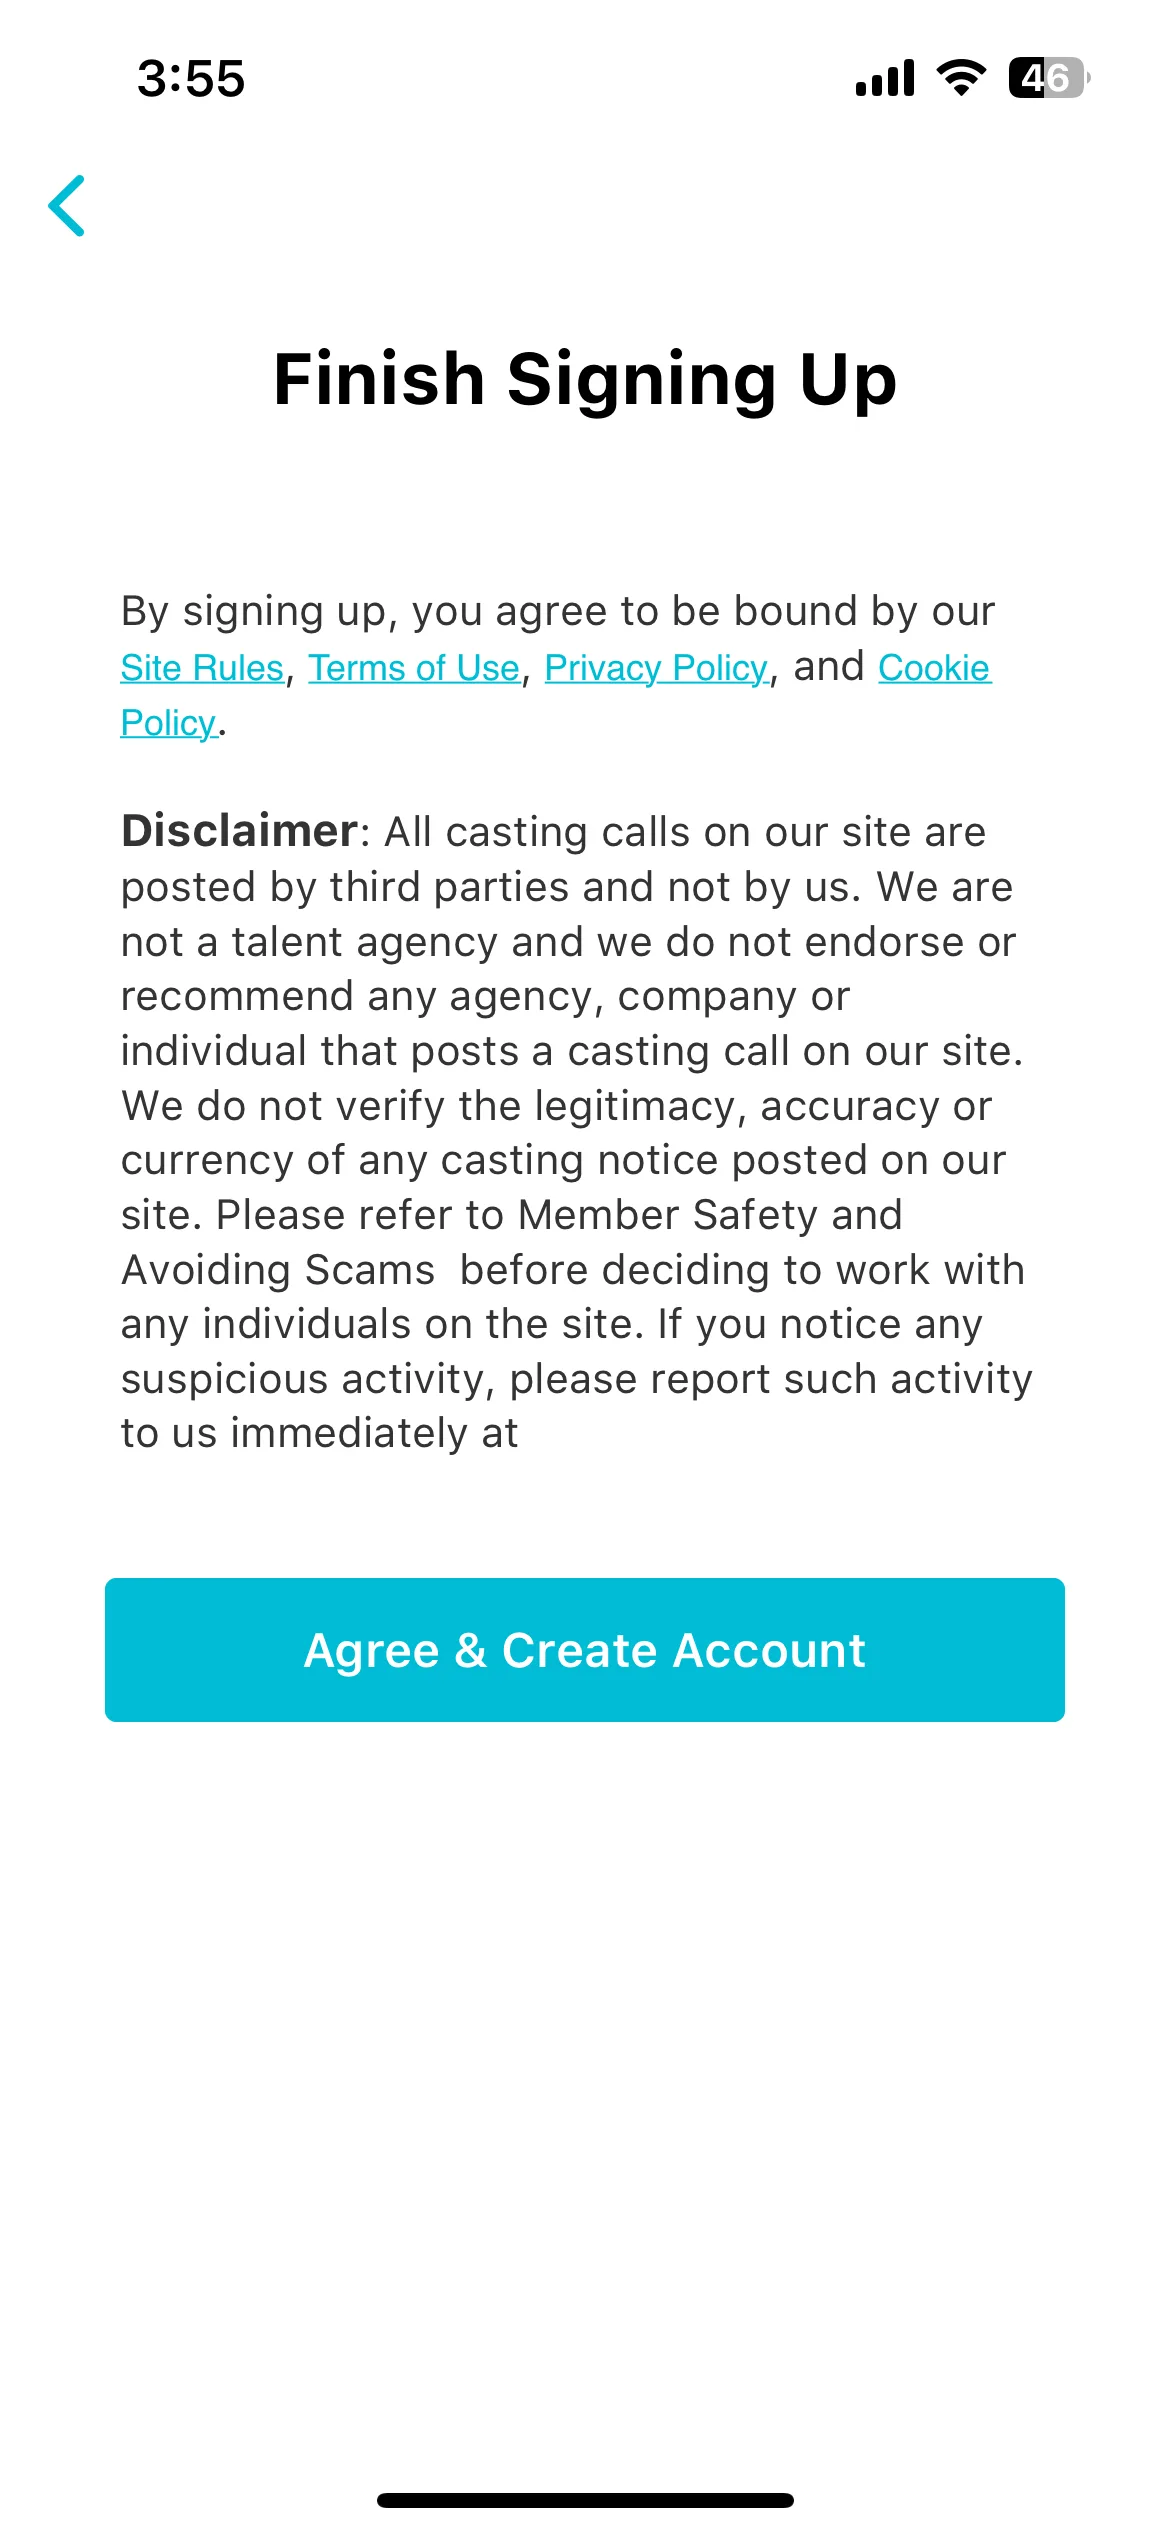Click the wrapped 'Policy' link on the next line
The image size is (1170, 2532).
coord(168,723)
